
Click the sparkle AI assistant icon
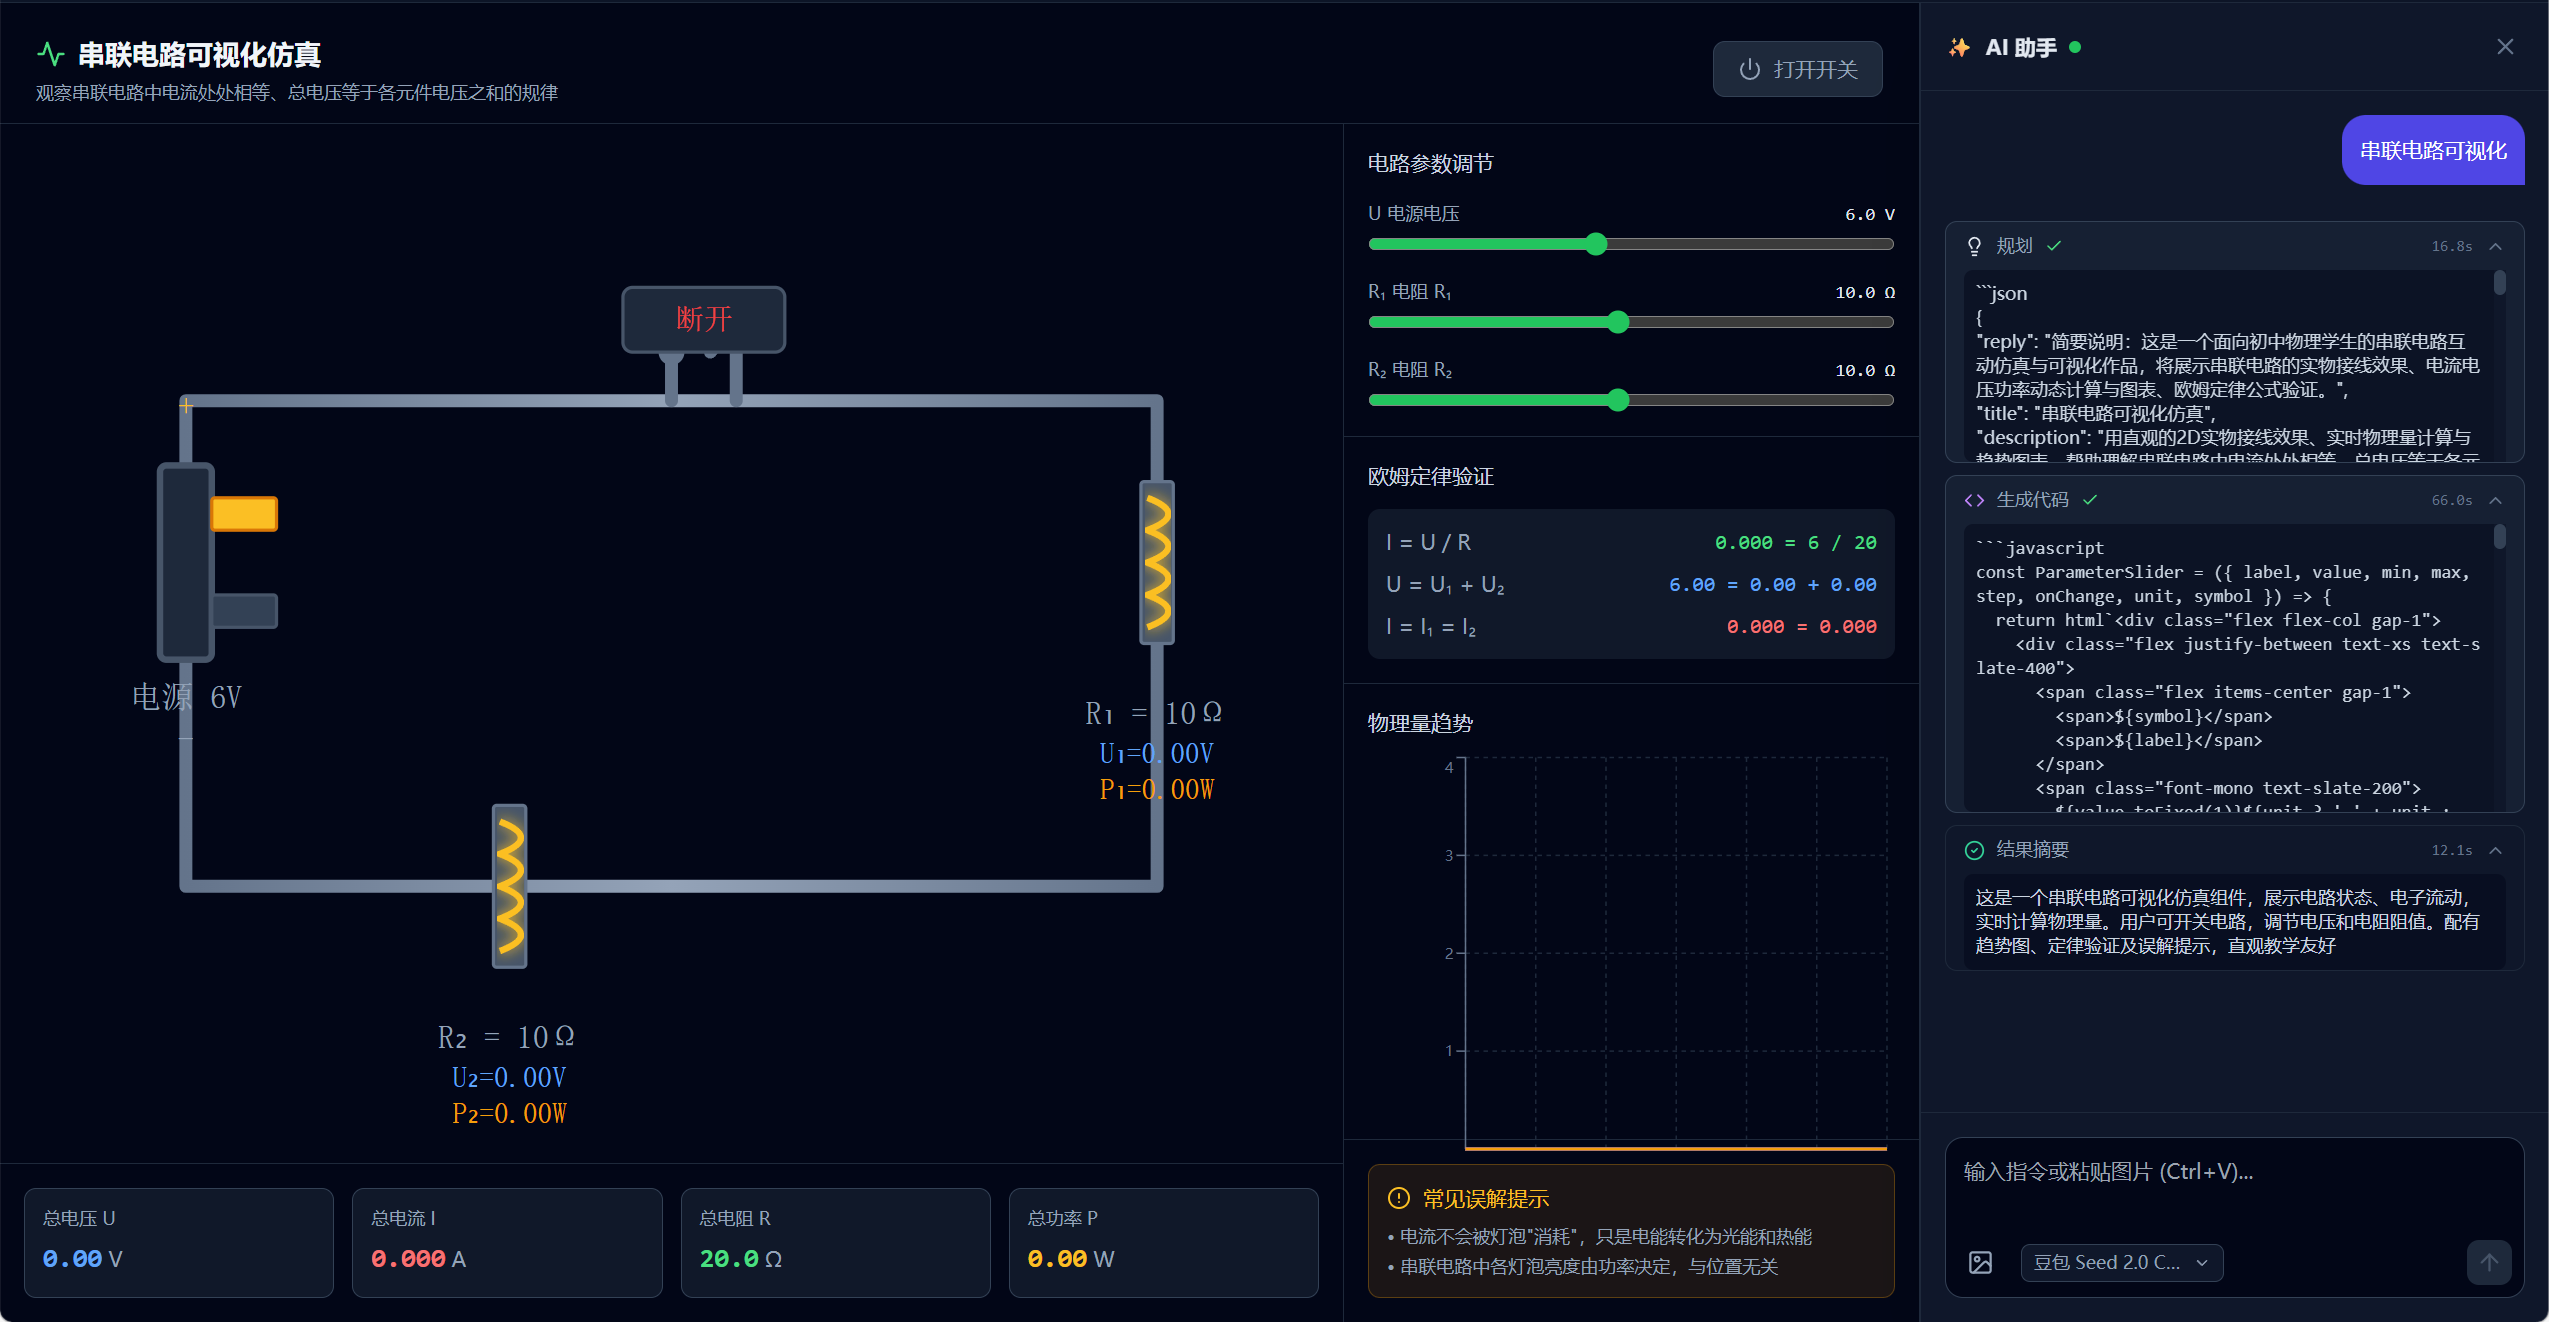pos(1959,48)
